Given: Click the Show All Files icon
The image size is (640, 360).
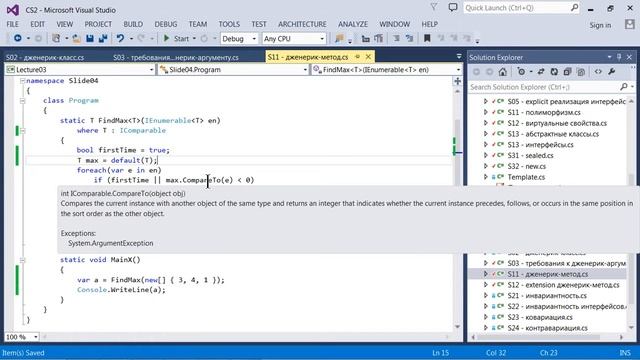Looking at the screenshot, I should tap(581, 72).
